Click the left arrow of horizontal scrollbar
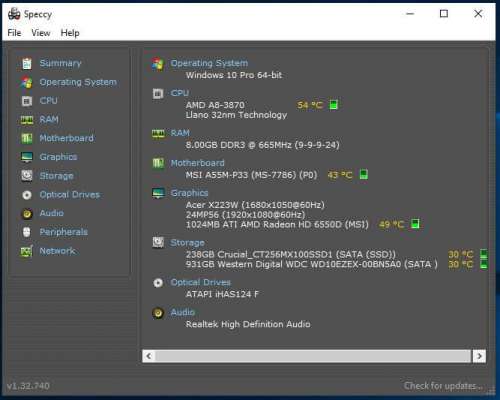 tap(149, 356)
